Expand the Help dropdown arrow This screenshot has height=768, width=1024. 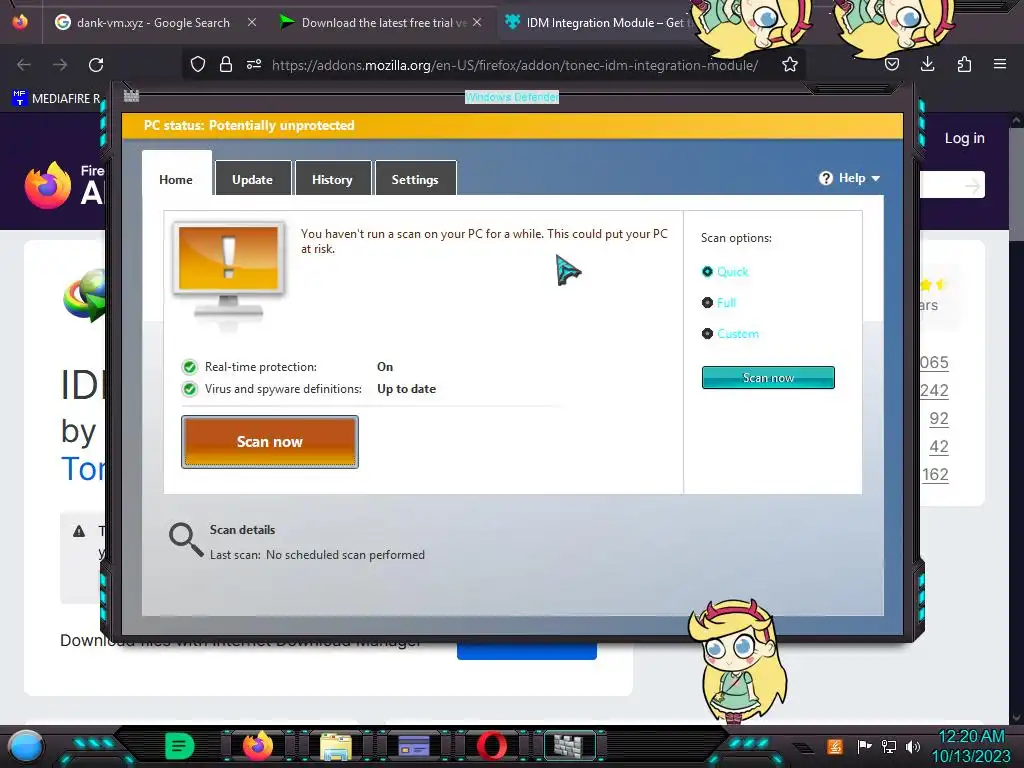coord(876,178)
